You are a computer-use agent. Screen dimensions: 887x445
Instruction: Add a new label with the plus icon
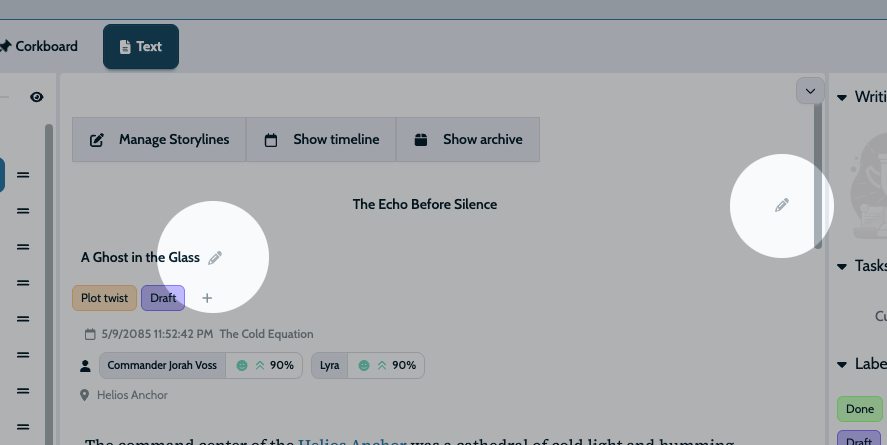point(207,298)
